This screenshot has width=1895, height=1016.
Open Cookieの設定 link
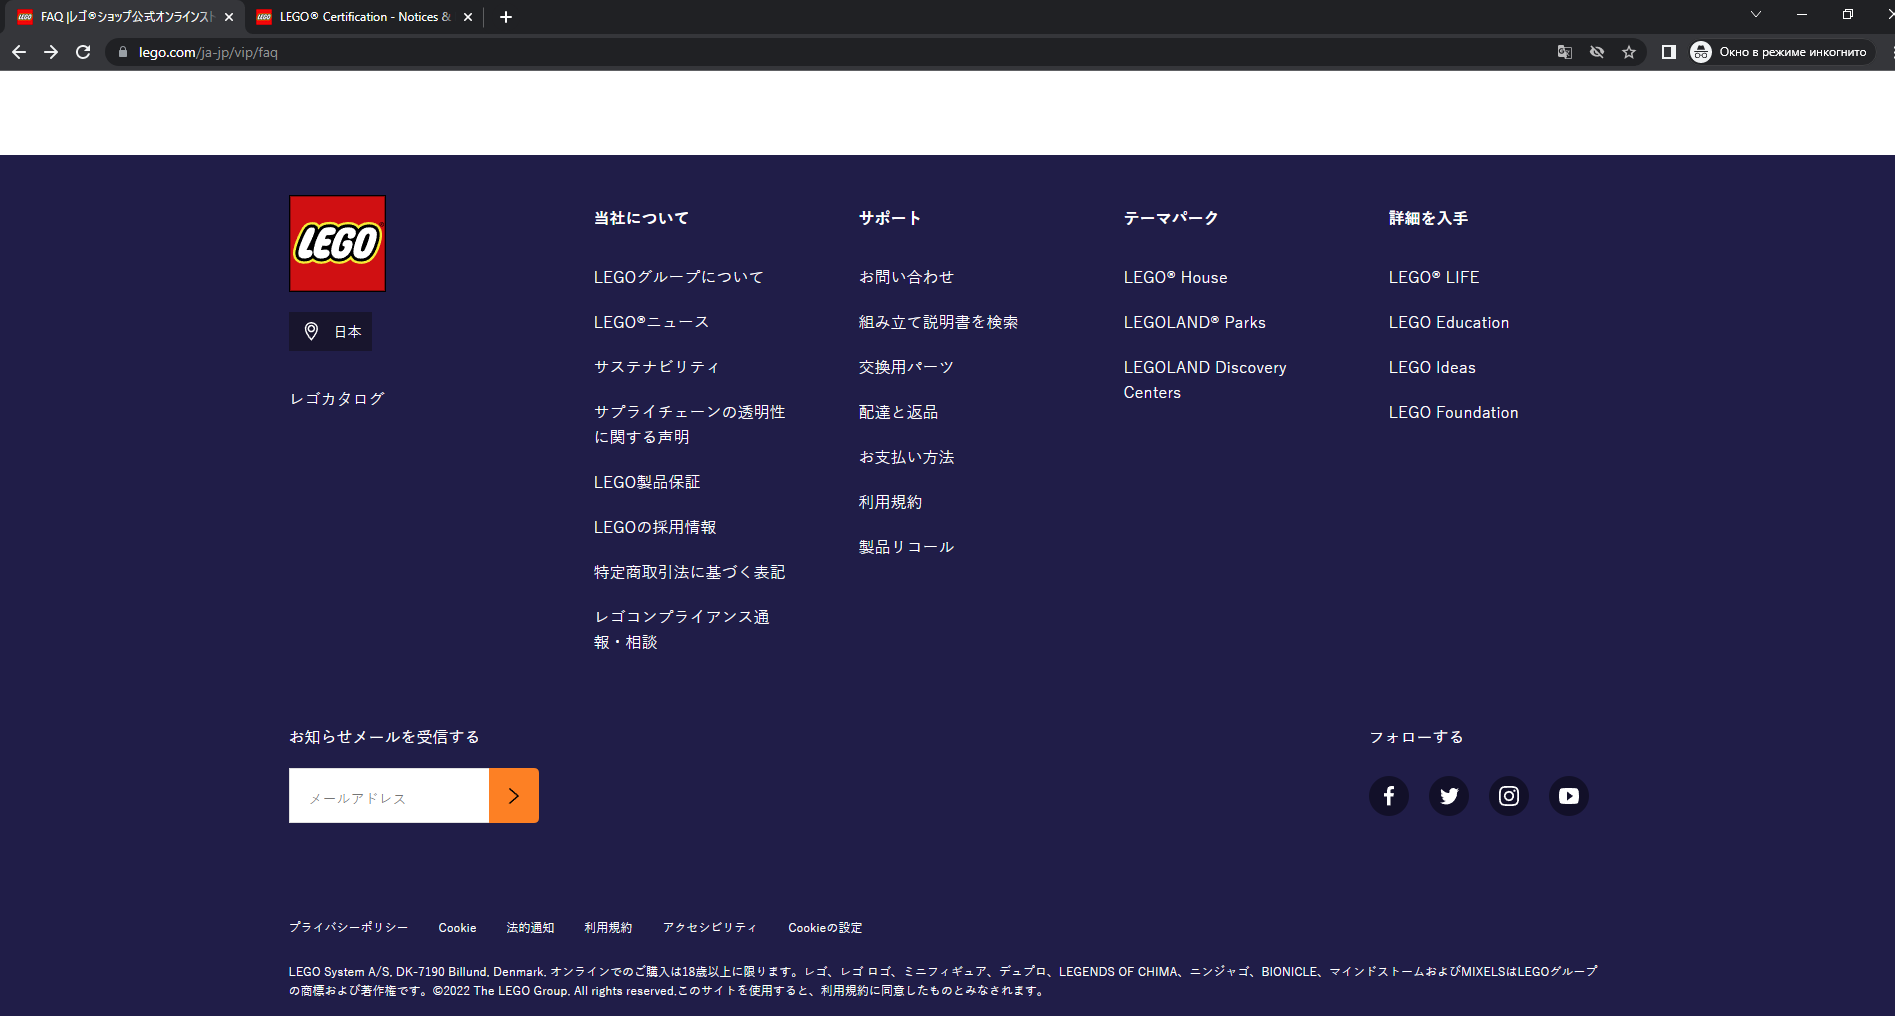tap(825, 928)
